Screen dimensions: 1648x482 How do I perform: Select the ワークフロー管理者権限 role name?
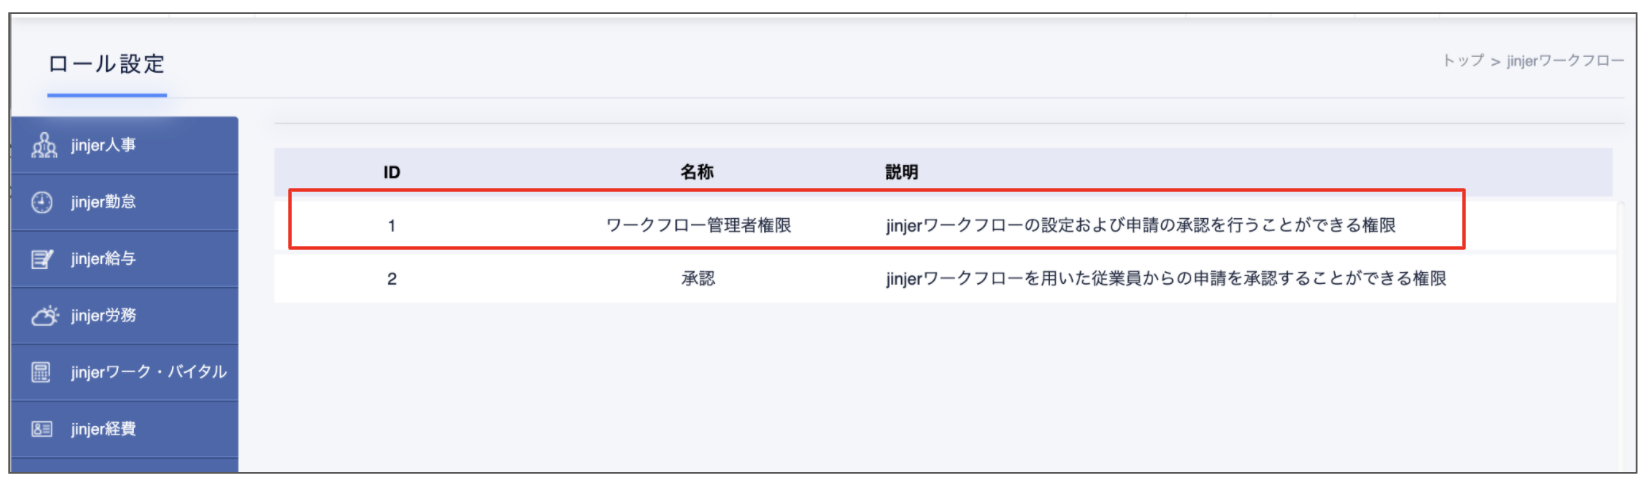(x=698, y=226)
